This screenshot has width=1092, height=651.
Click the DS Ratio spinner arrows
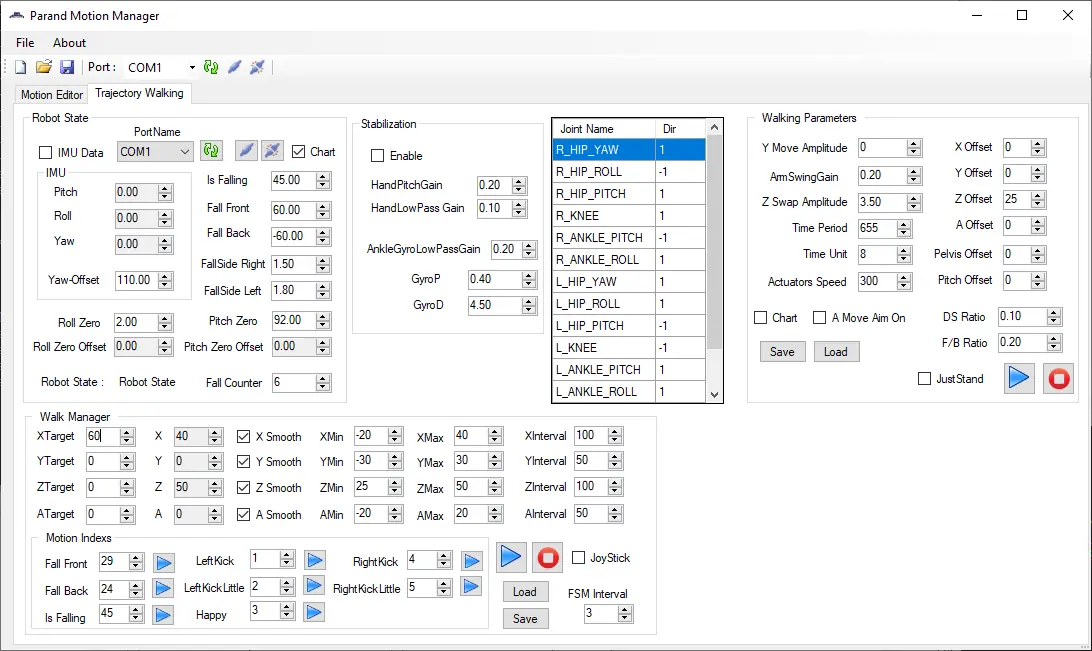tap(1054, 317)
